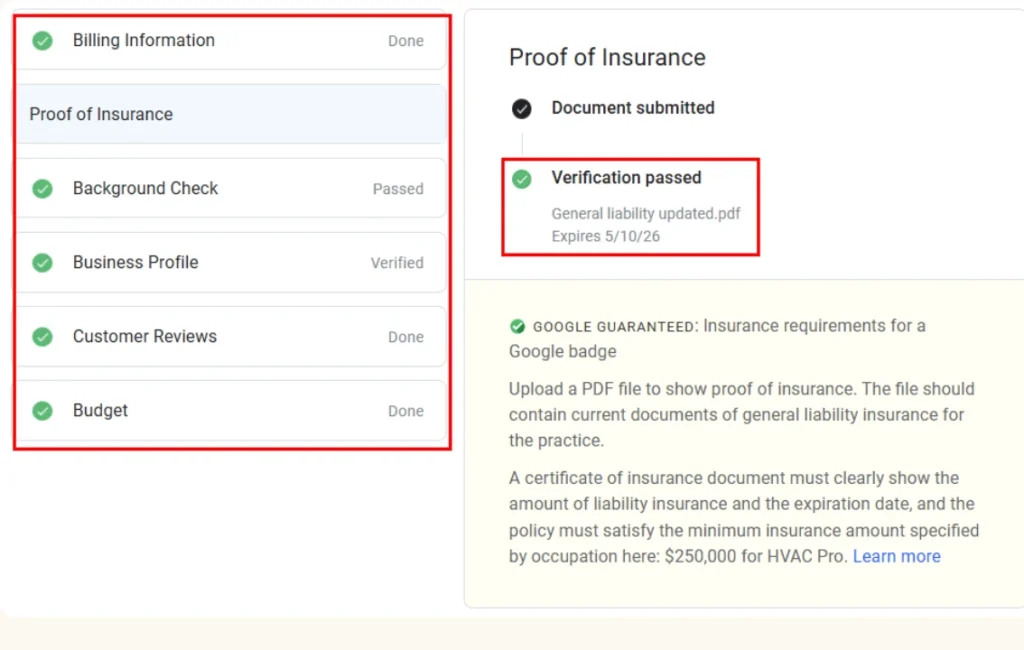Screen dimensions: 1024x650
Task: Click the Expires 5/10/26 date text
Action: point(605,237)
